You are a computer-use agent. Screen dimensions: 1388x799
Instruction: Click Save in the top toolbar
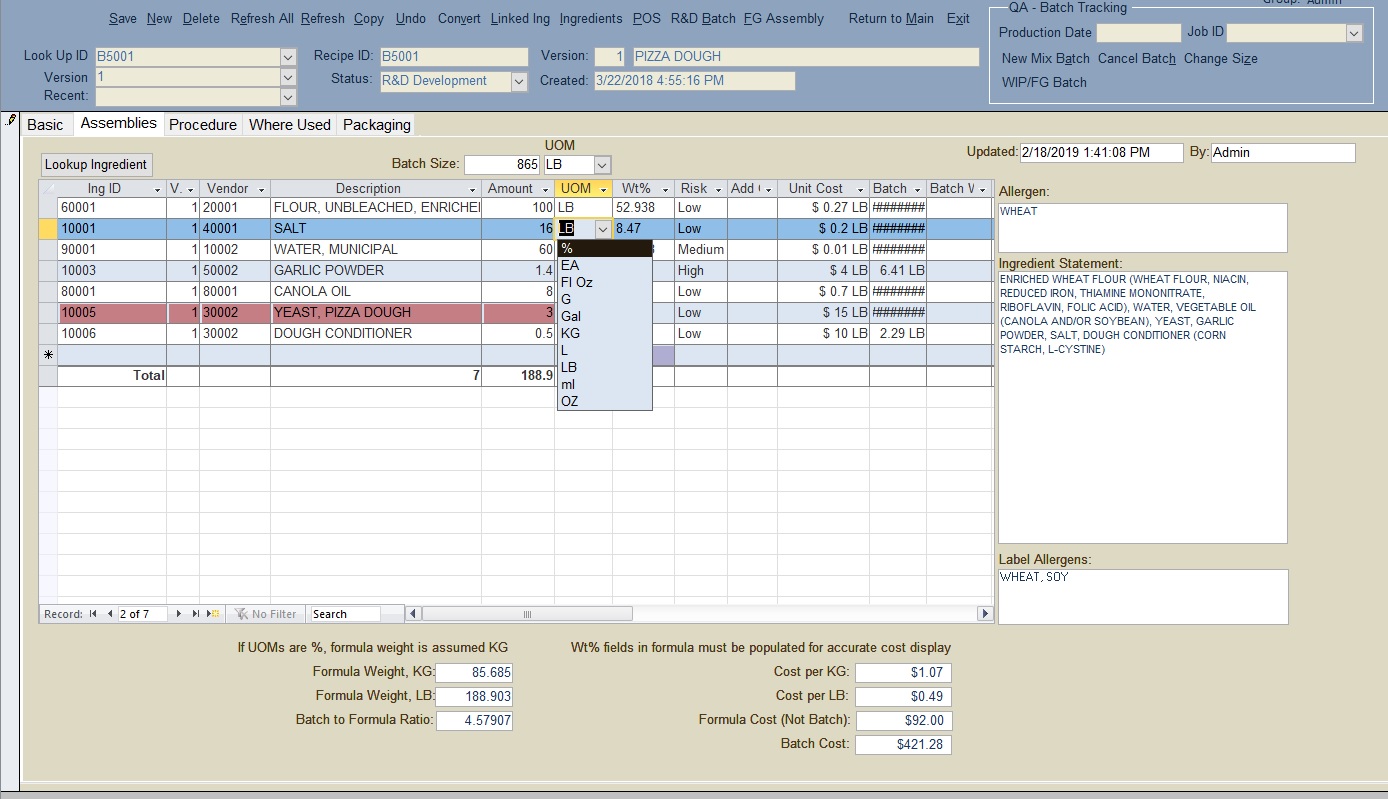pyautogui.click(x=123, y=18)
